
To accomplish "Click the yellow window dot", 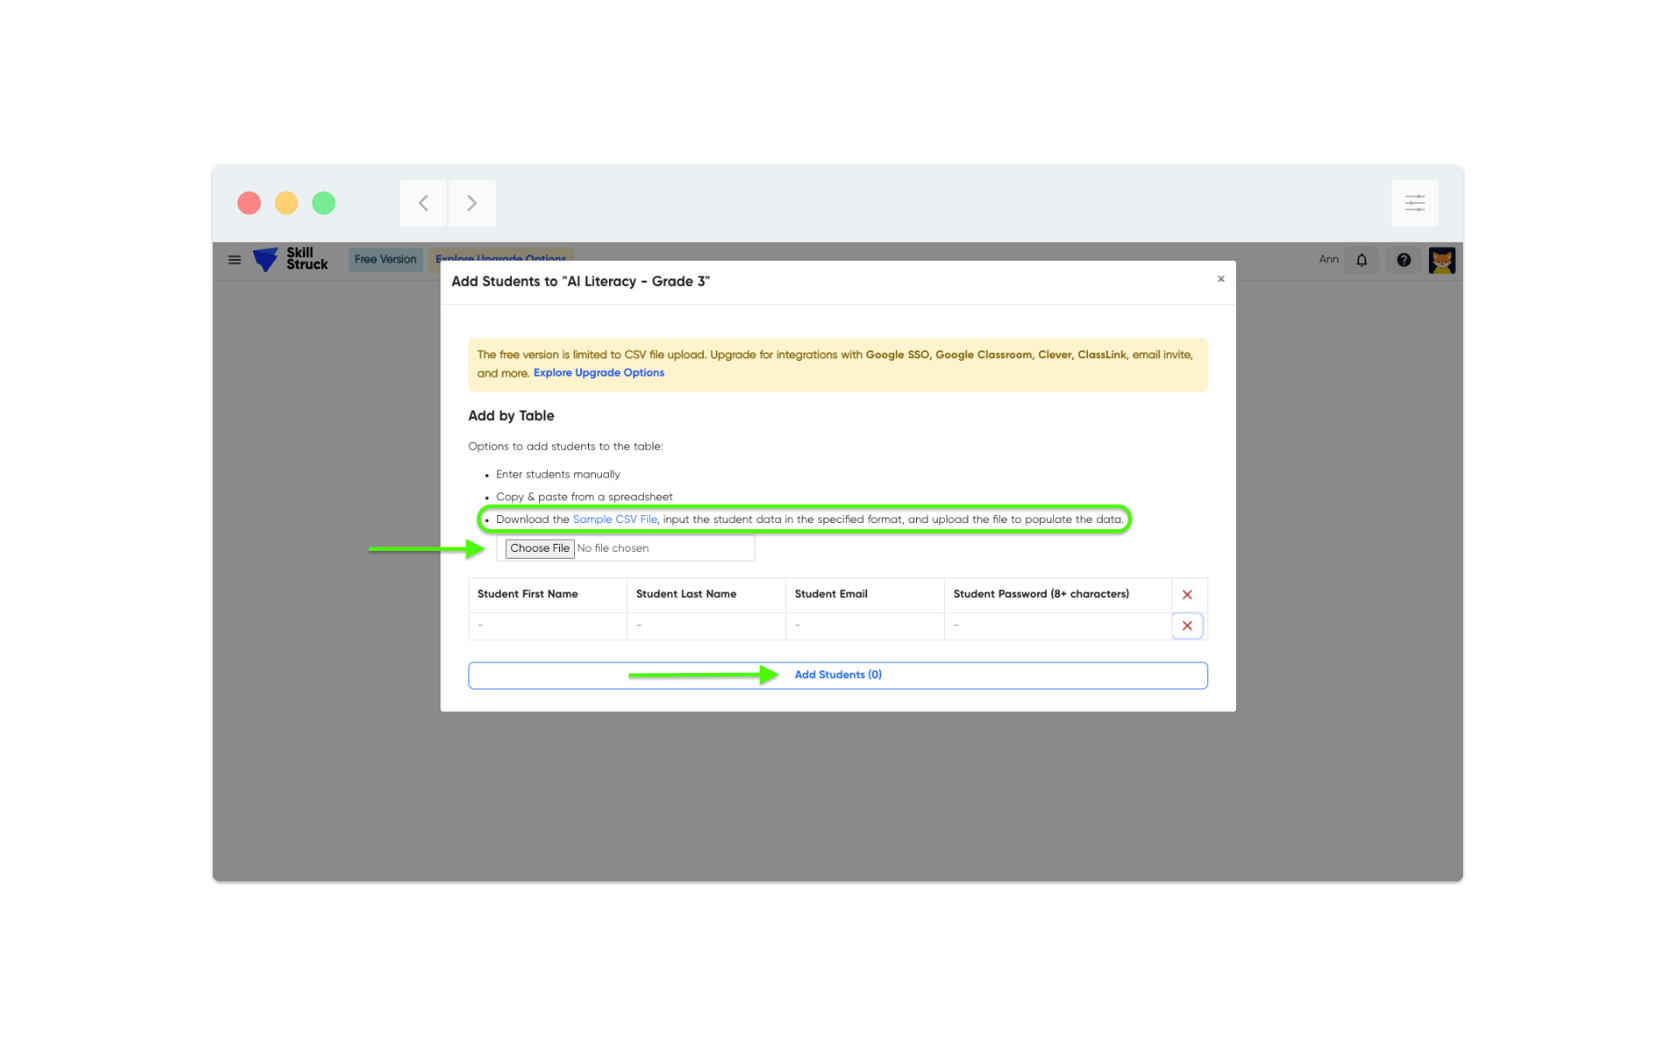I will (x=286, y=203).
